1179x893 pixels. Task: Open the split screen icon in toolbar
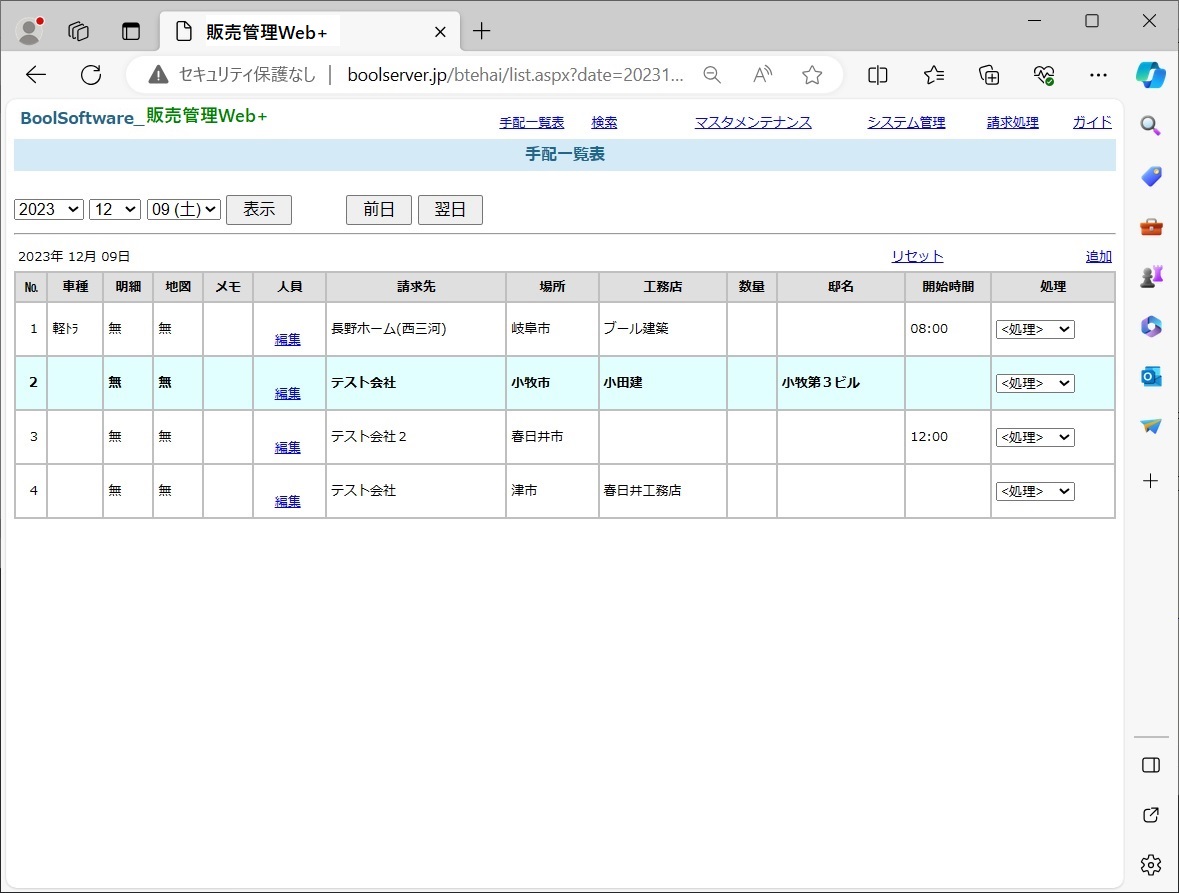pyautogui.click(x=878, y=75)
